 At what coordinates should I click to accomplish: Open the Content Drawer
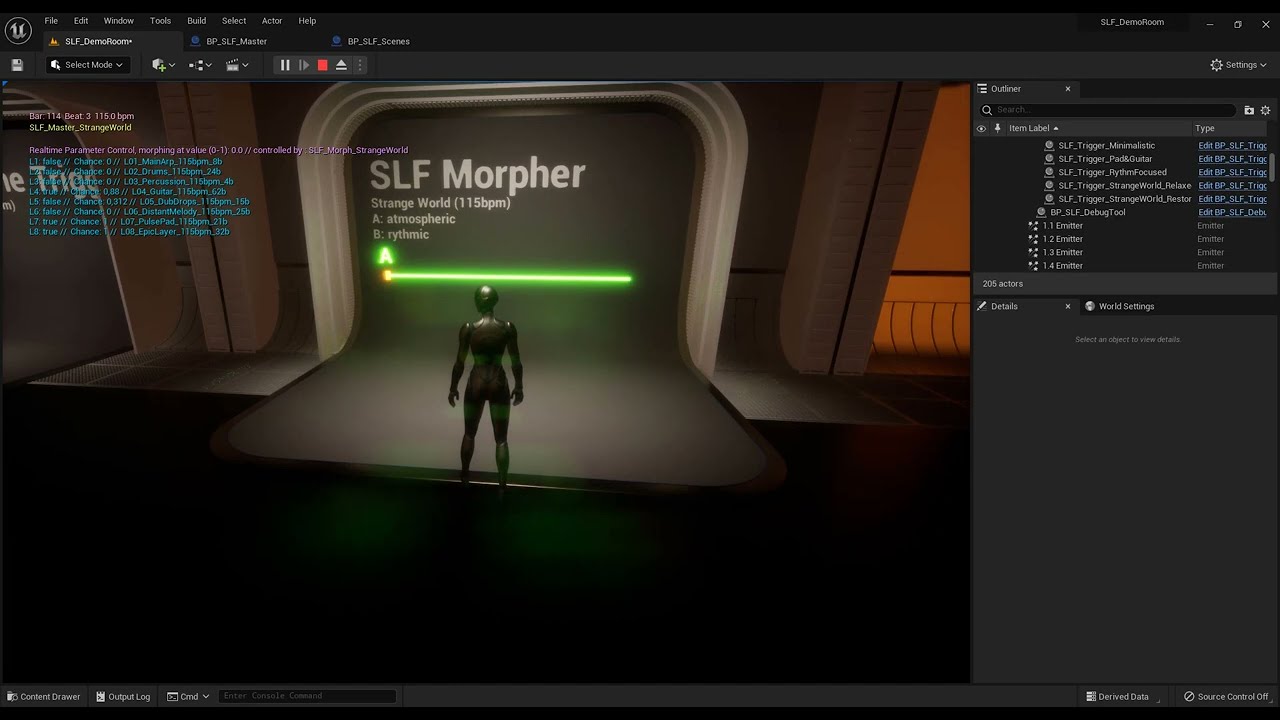[44, 696]
